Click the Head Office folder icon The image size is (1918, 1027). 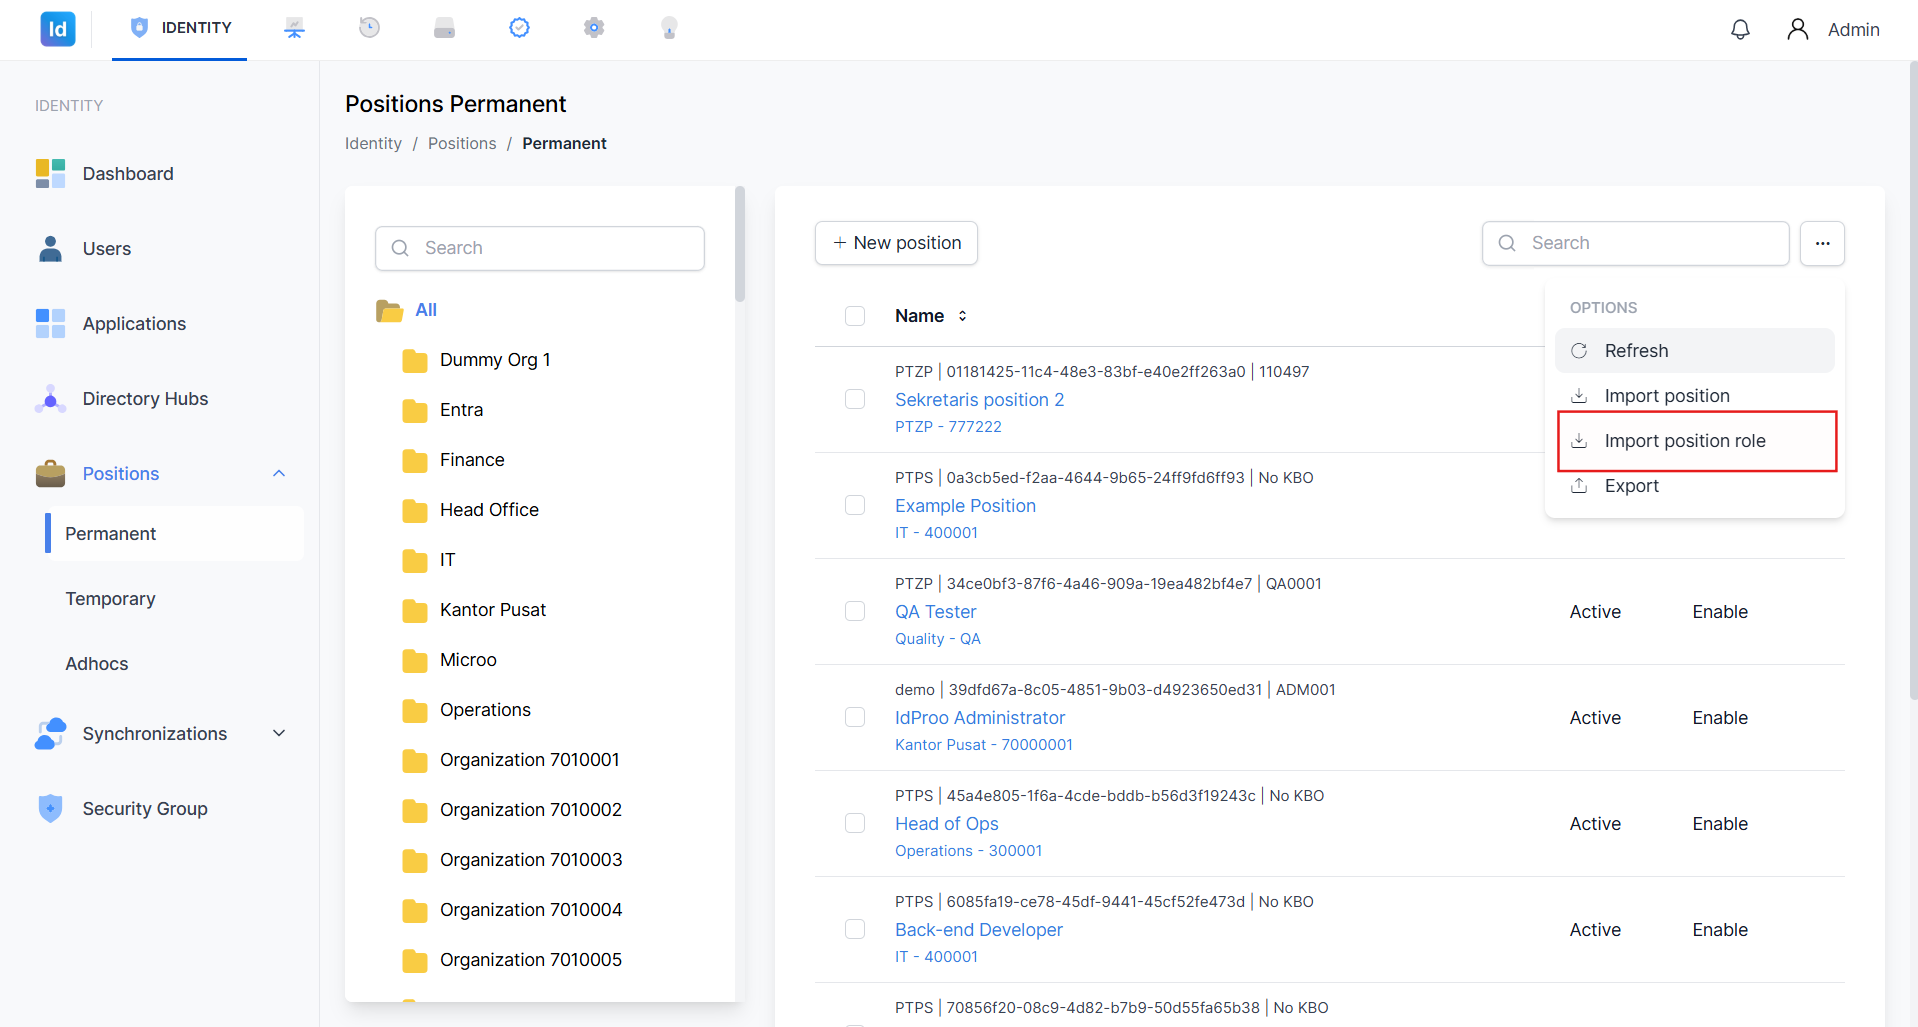(415, 511)
